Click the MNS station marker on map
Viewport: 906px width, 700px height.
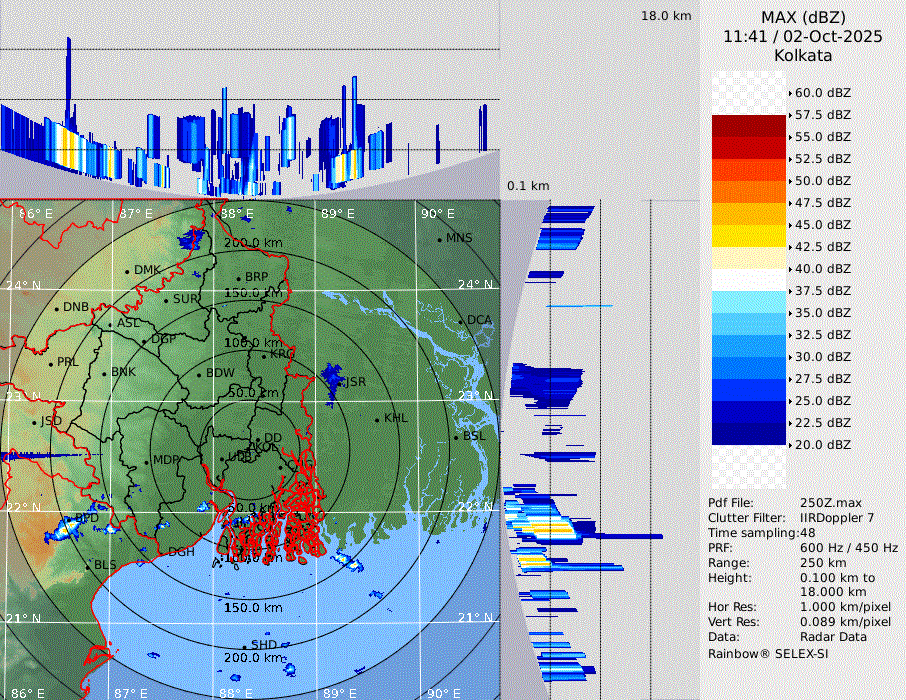click(x=439, y=239)
